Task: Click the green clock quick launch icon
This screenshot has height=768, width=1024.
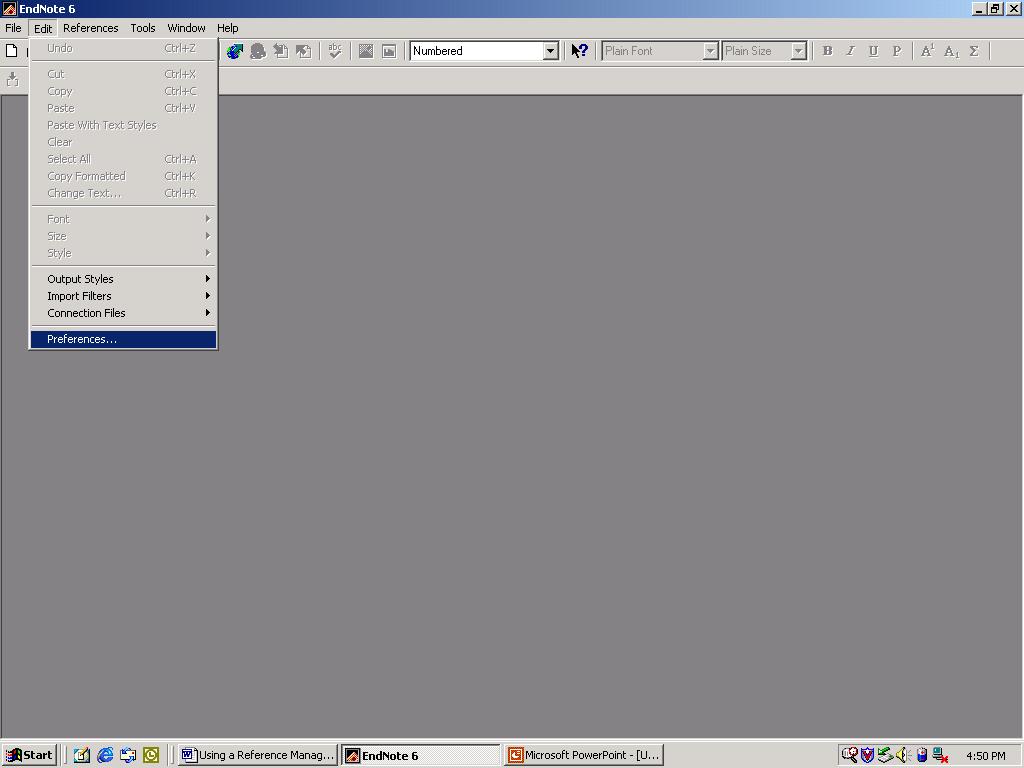Action: (x=151, y=755)
